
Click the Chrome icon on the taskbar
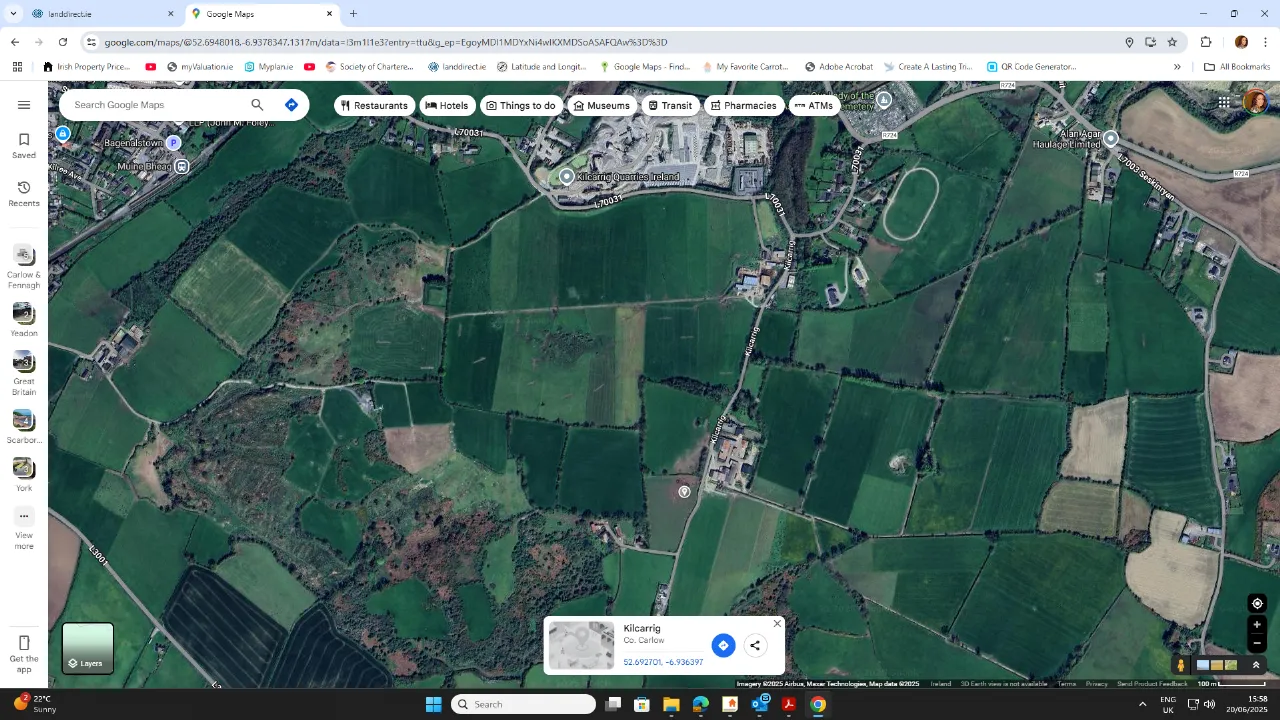pos(818,704)
